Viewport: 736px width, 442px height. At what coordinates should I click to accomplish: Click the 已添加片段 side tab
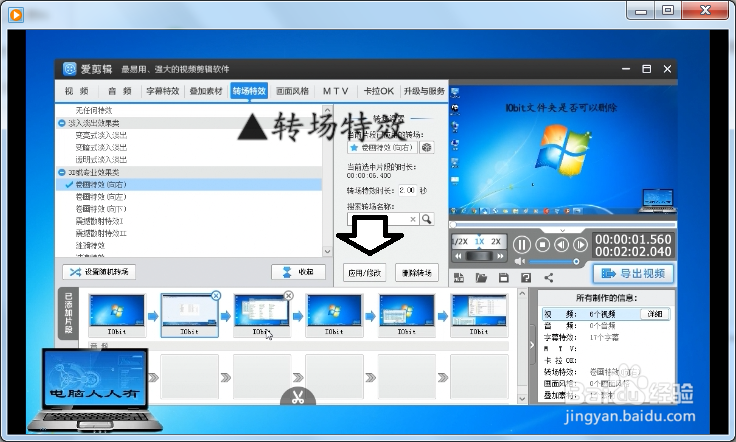(x=69, y=313)
